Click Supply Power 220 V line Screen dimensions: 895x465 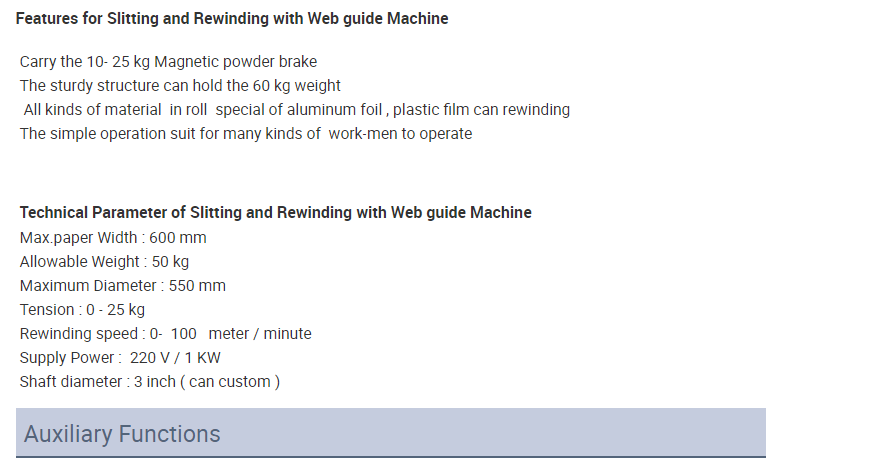120,358
